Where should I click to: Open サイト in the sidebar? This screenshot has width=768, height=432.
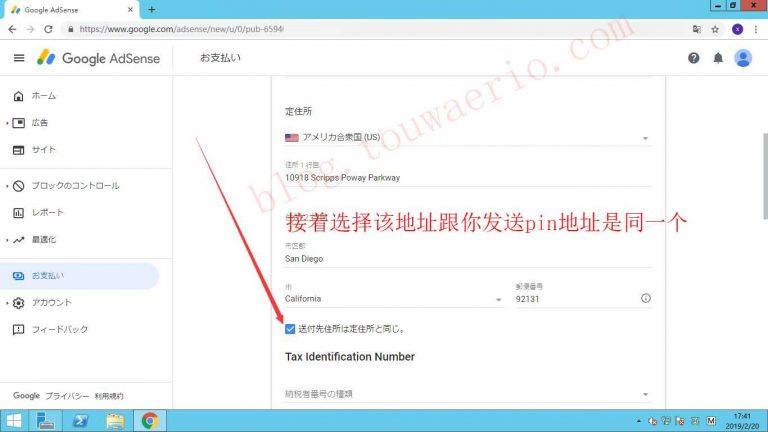(44, 150)
